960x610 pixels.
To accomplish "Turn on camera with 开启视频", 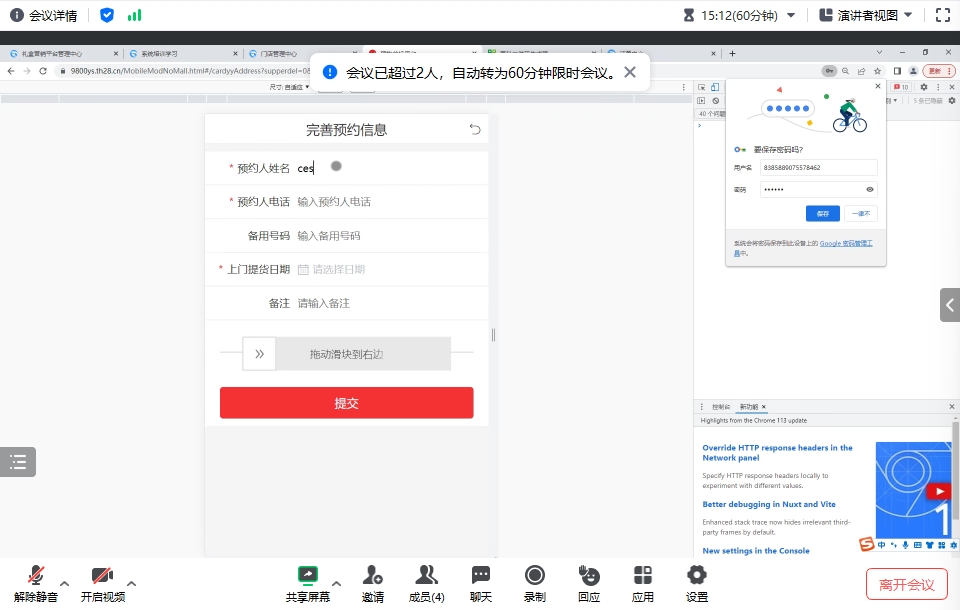I will 102,581.
